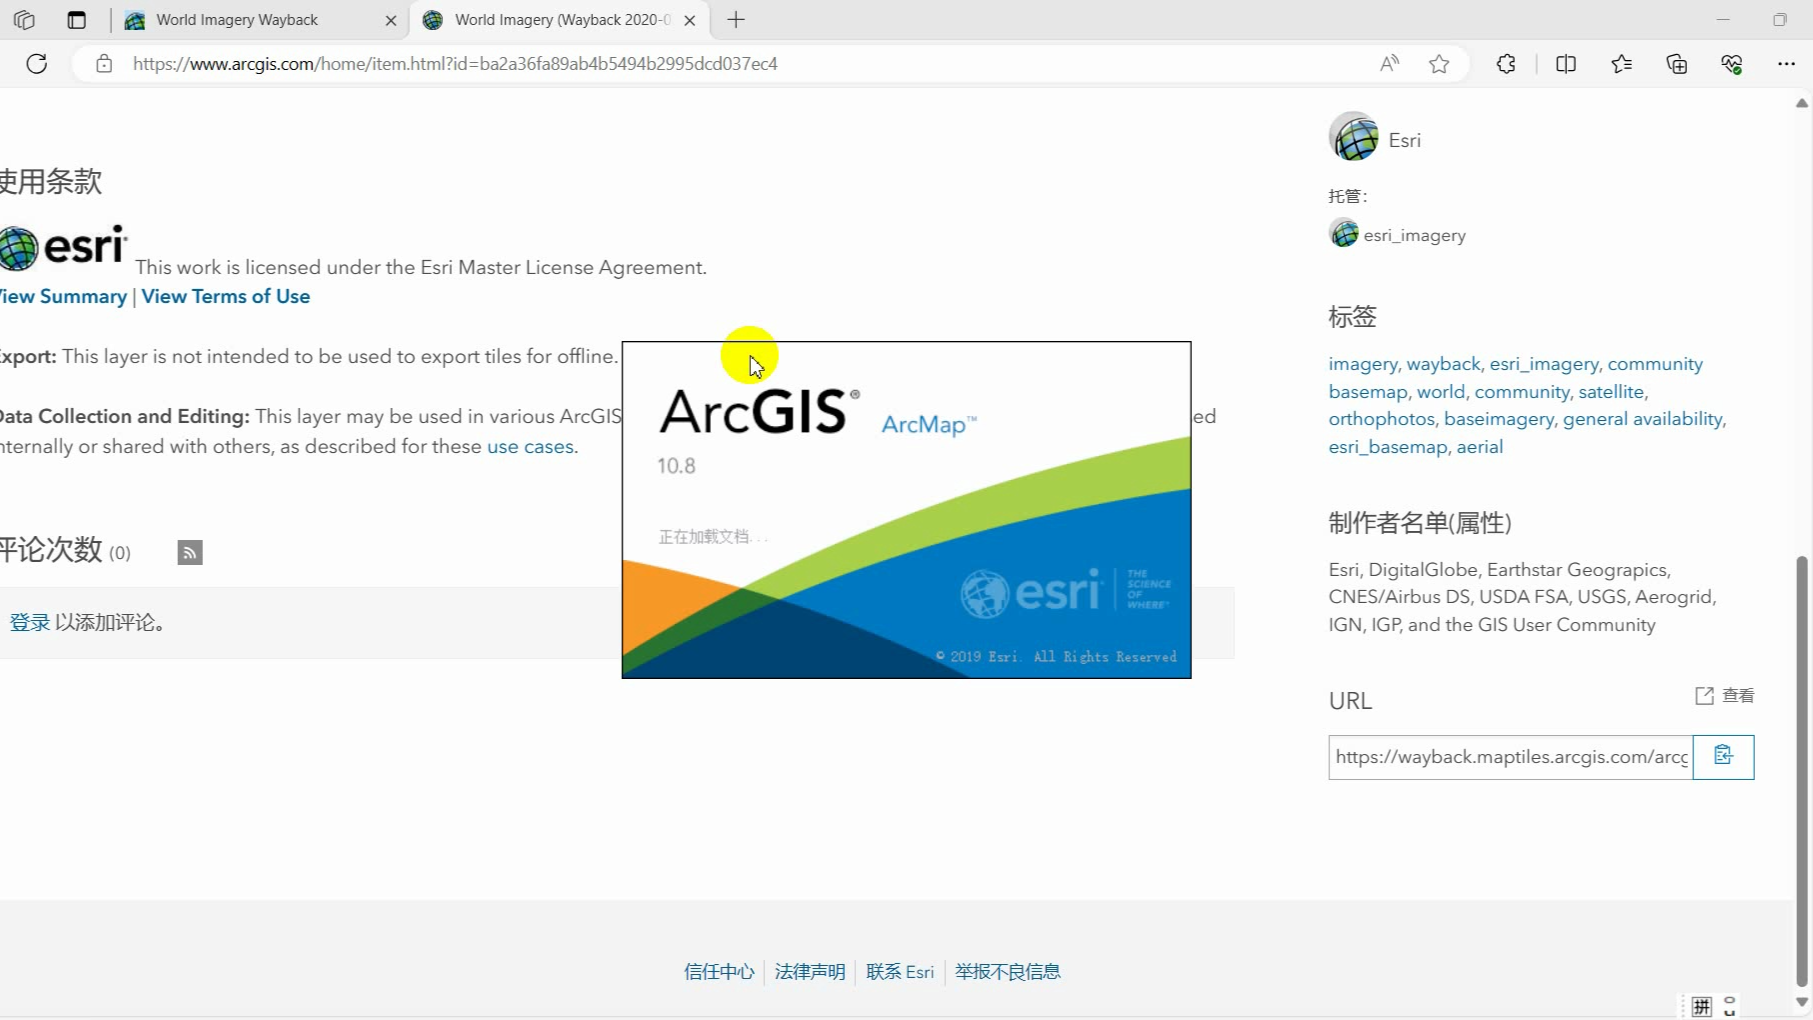Select the aerial tag

(1479, 447)
